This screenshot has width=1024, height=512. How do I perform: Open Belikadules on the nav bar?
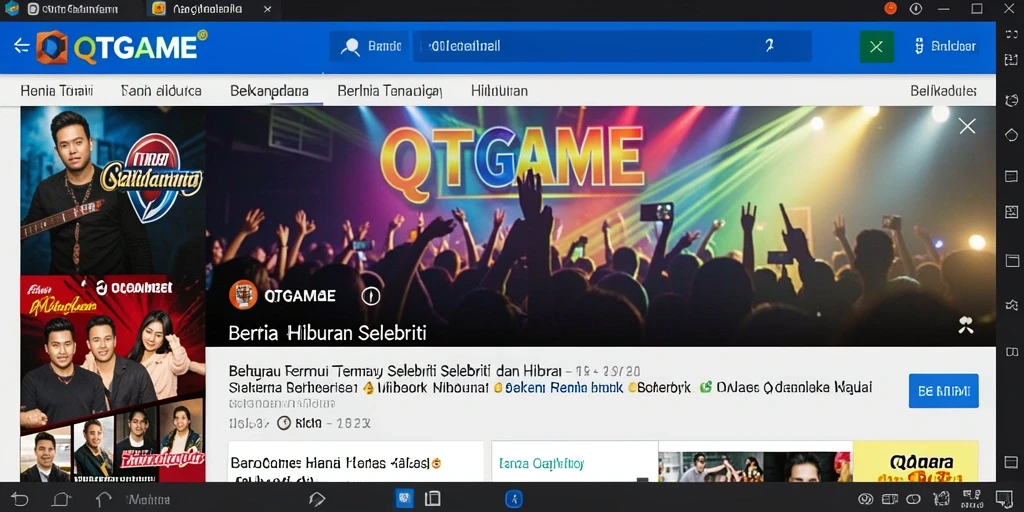pyautogui.click(x=944, y=91)
